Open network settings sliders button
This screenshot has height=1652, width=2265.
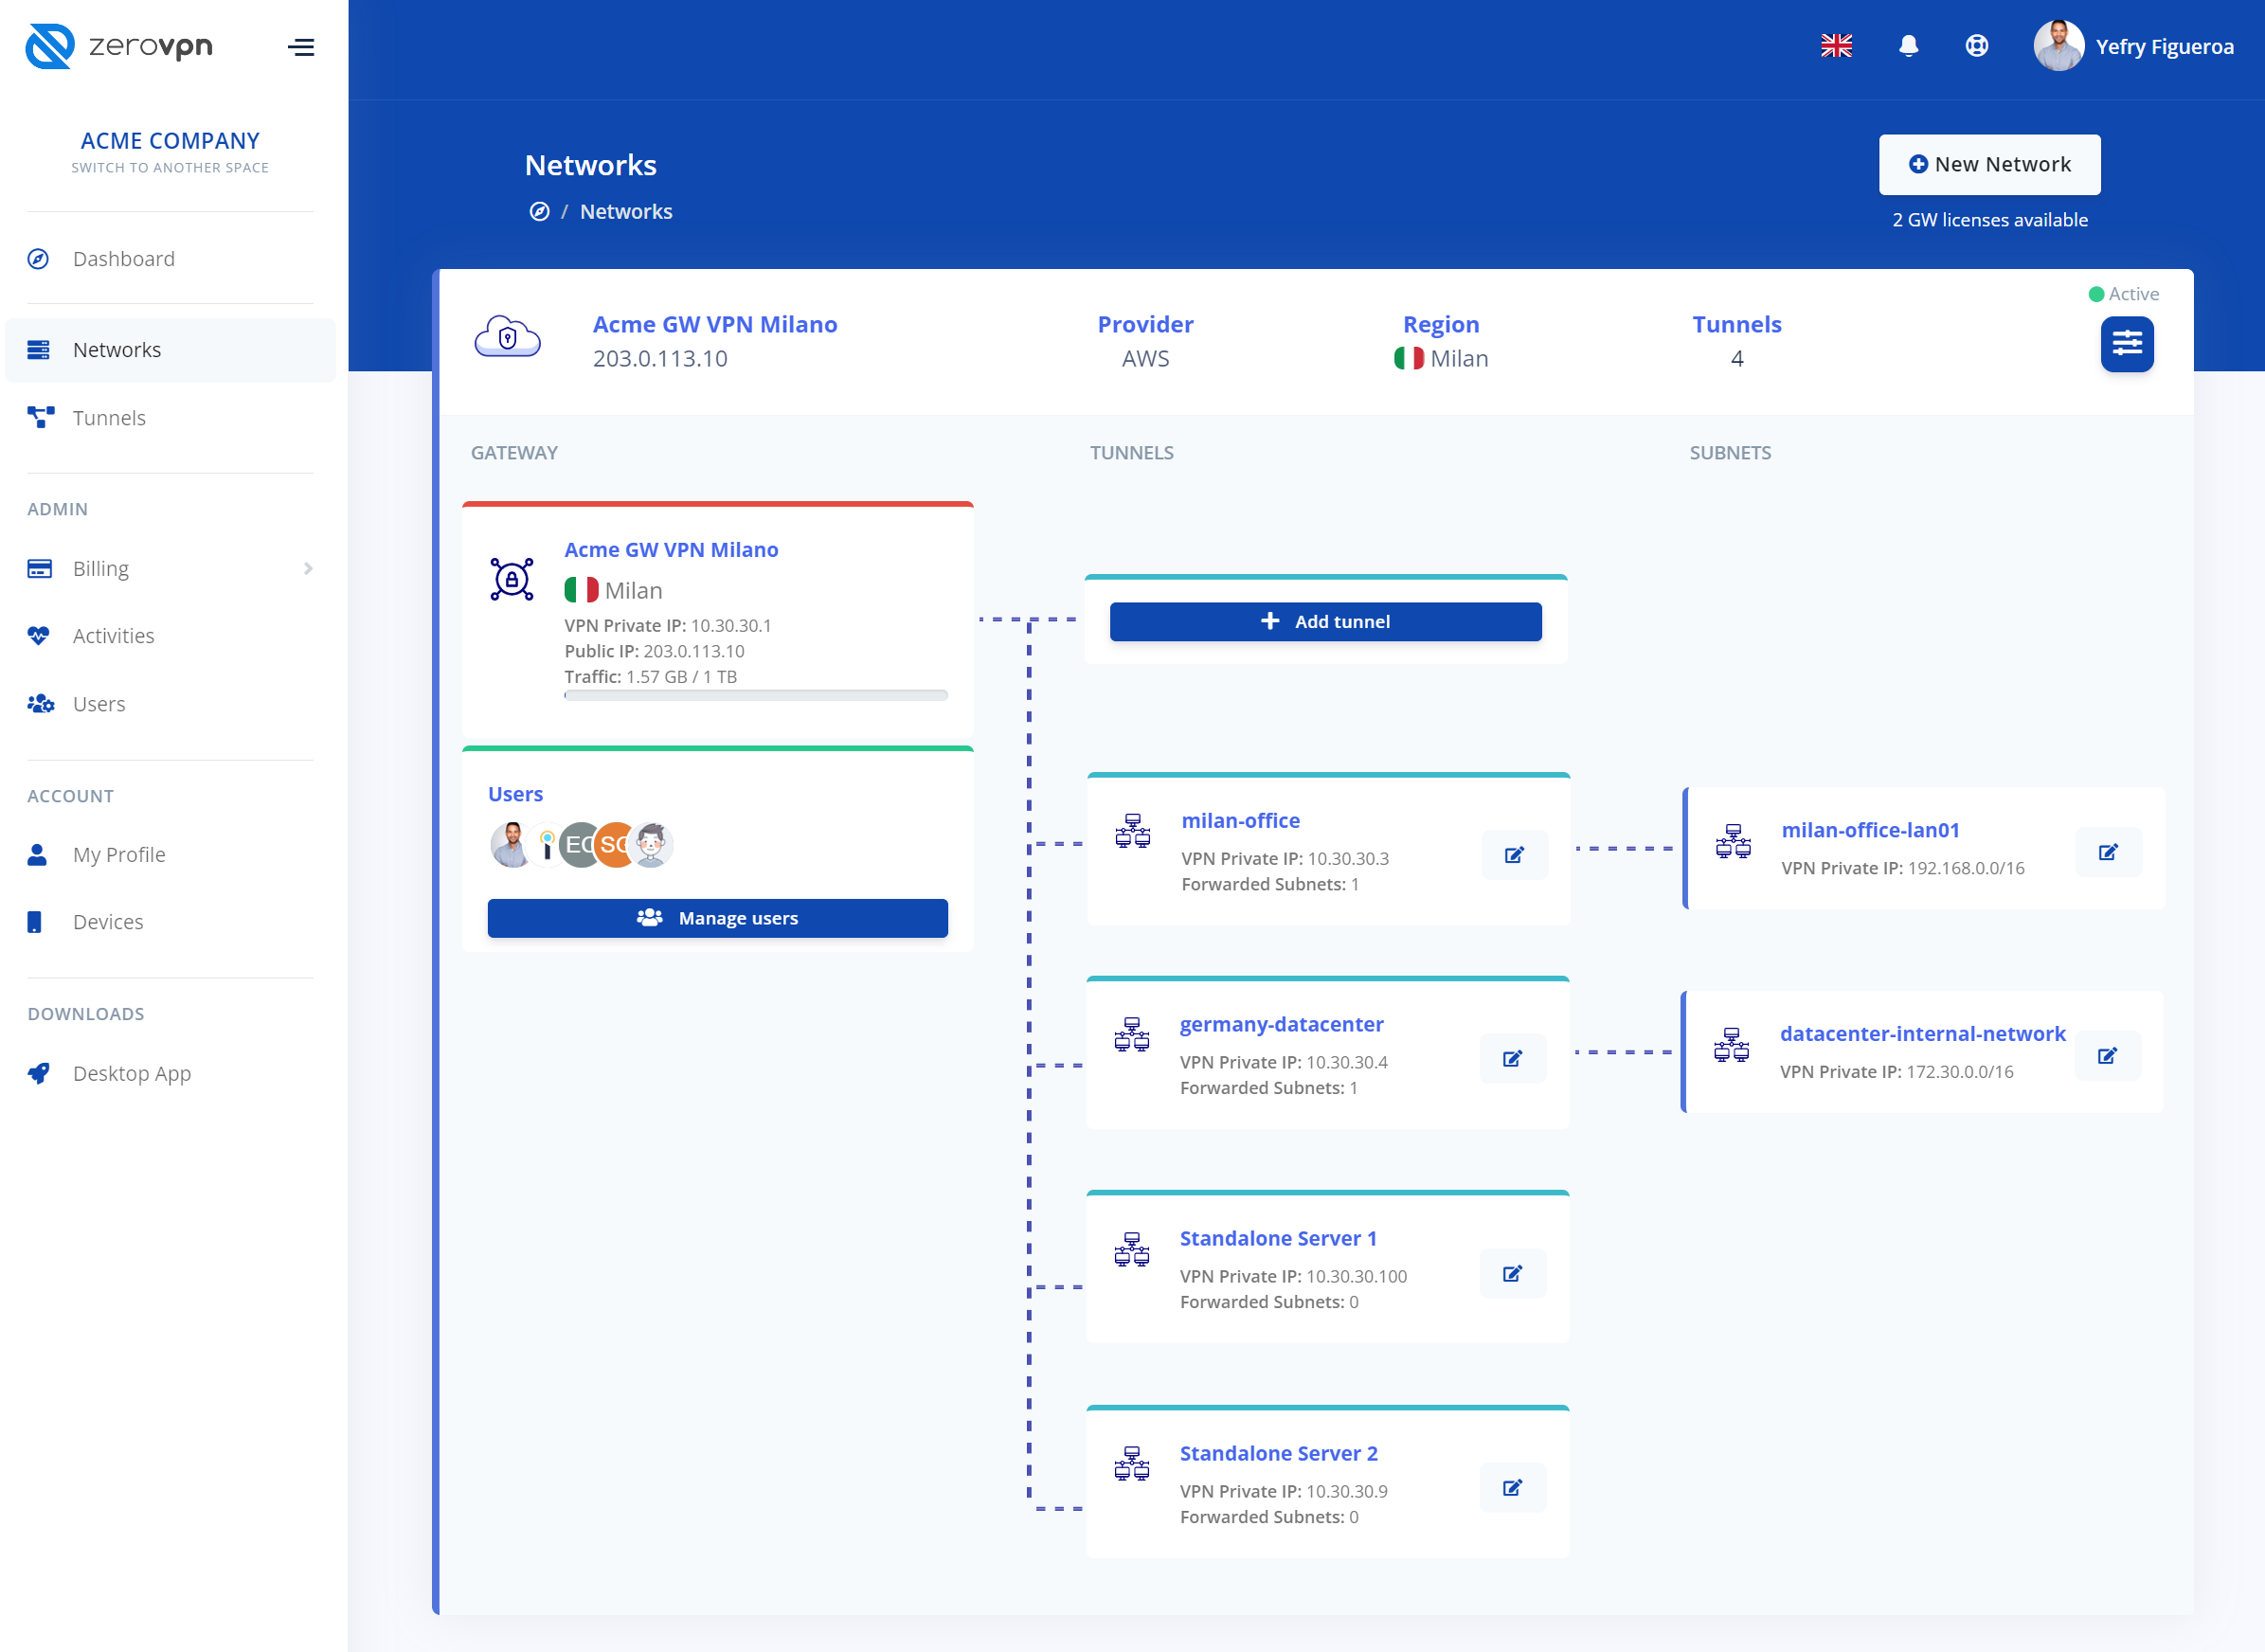coord(2127,345)
